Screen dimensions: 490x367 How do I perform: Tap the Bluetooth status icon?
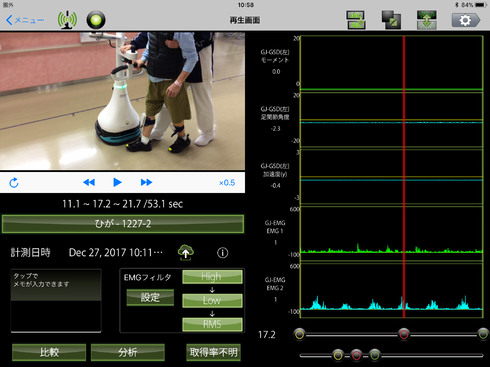[x=457, y=5]
